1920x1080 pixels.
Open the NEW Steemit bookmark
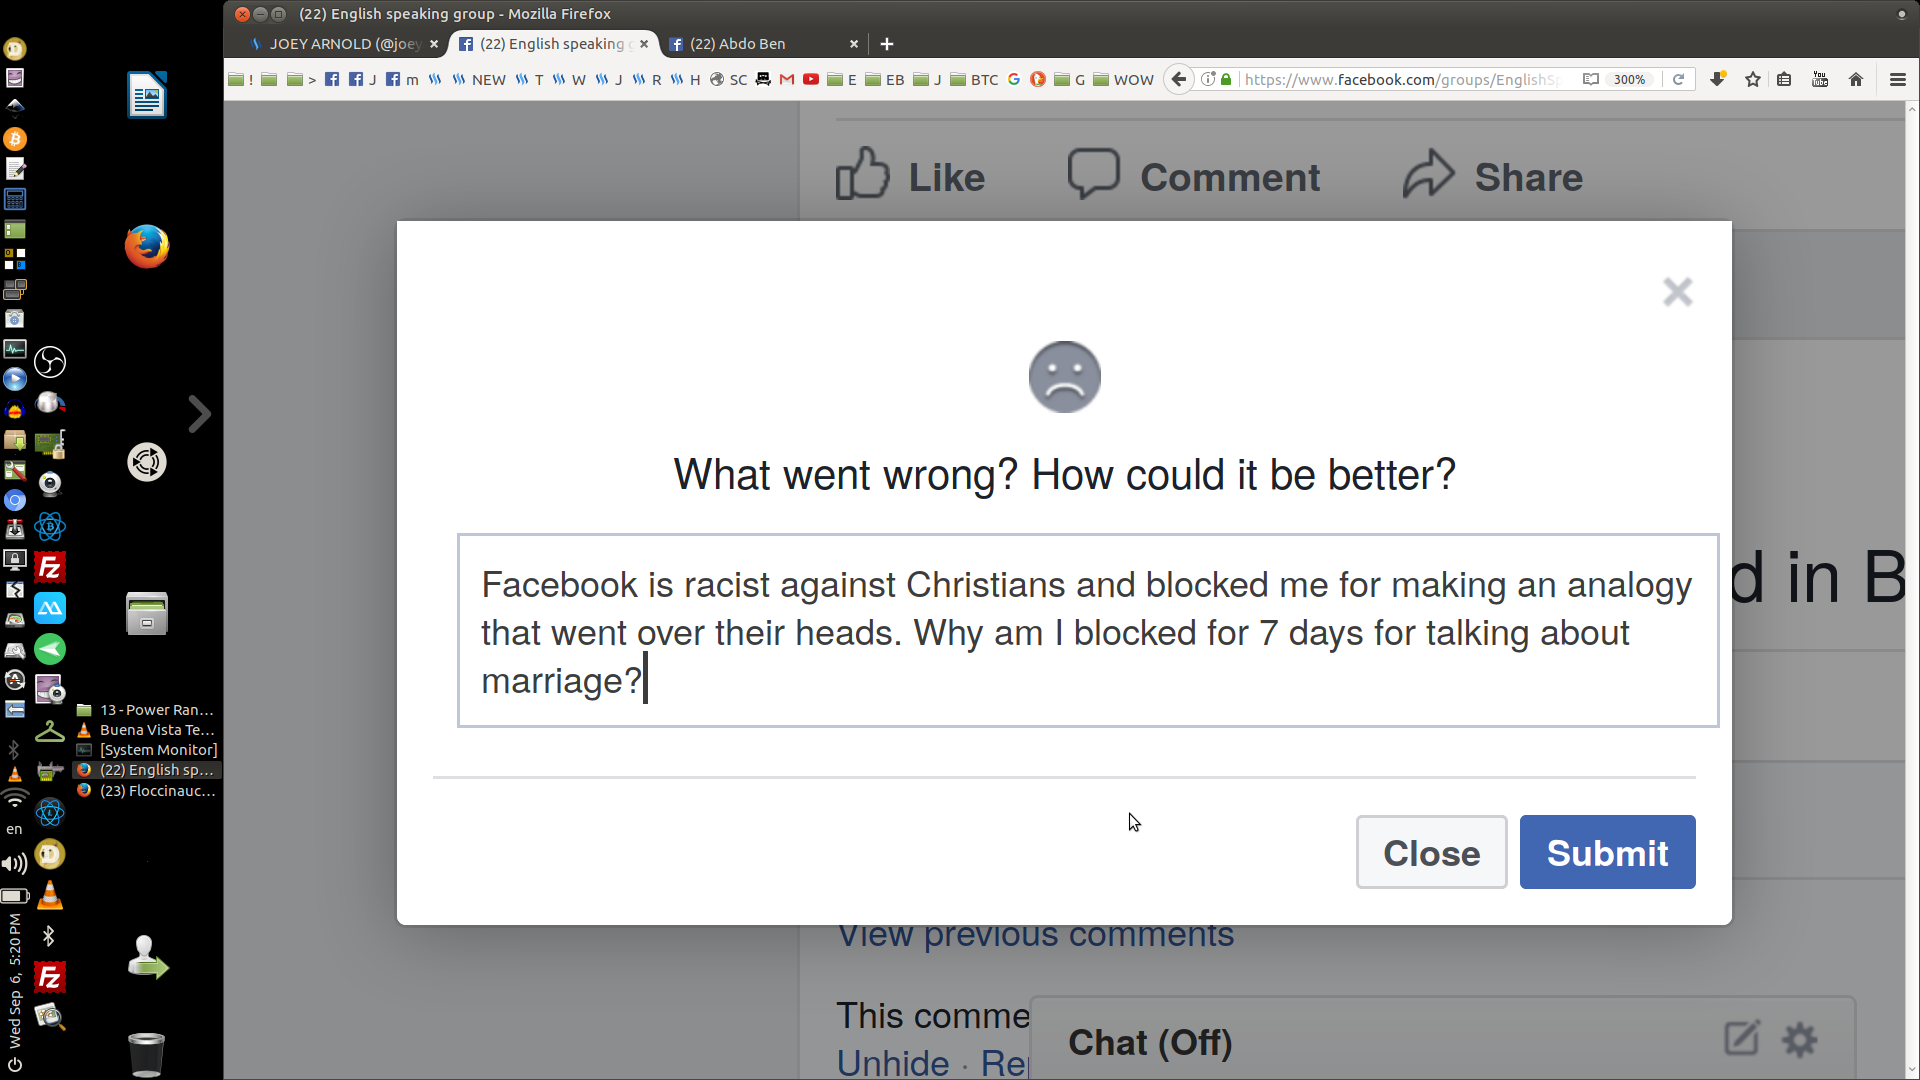(x=479, y=79)
